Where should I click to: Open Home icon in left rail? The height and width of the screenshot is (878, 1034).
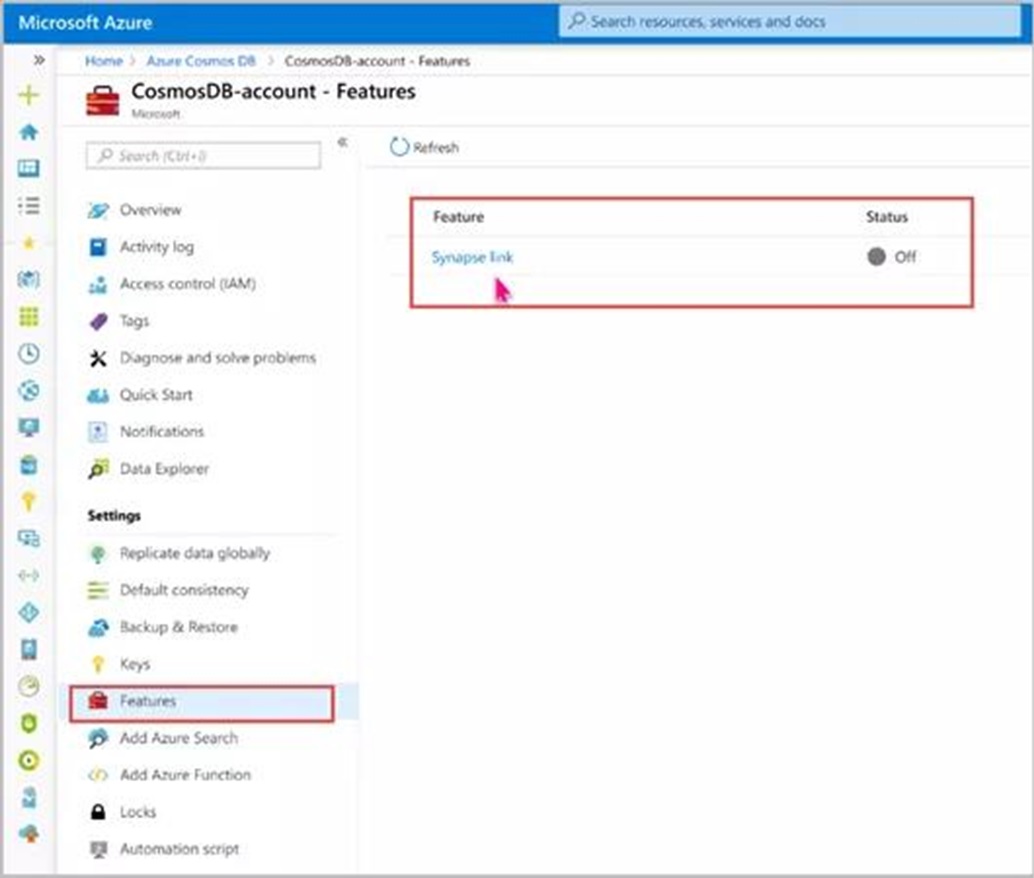click(x=29, y=132)
